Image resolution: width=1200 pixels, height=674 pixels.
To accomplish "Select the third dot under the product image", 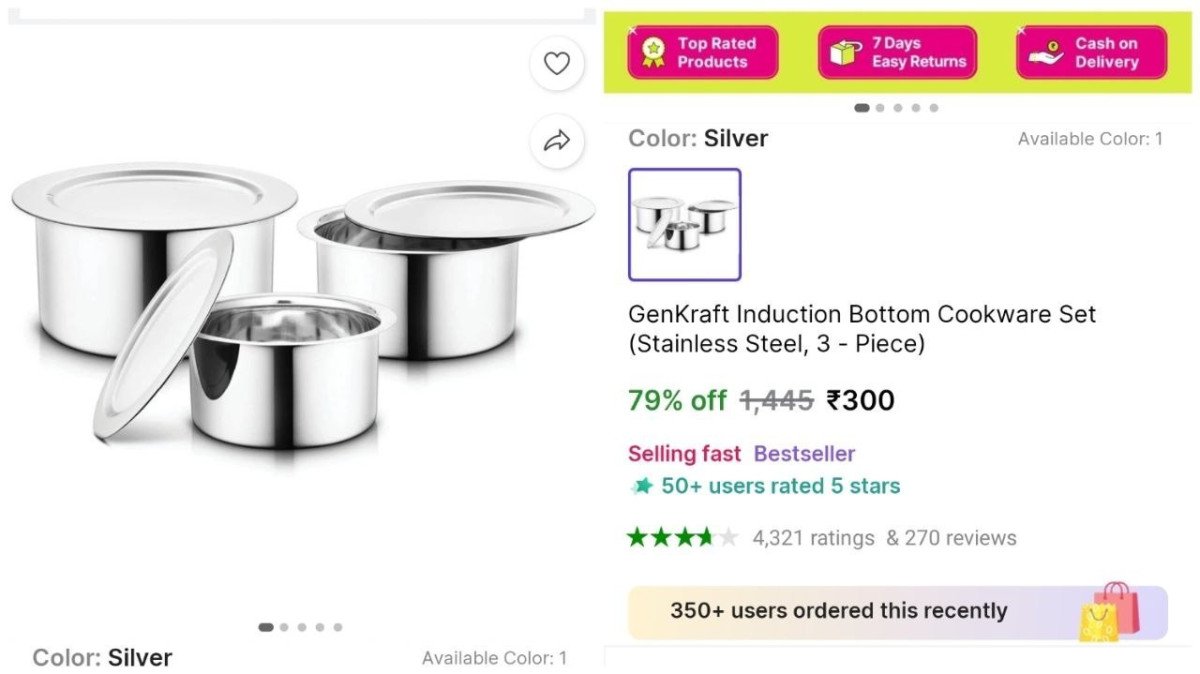I will 300,627.
